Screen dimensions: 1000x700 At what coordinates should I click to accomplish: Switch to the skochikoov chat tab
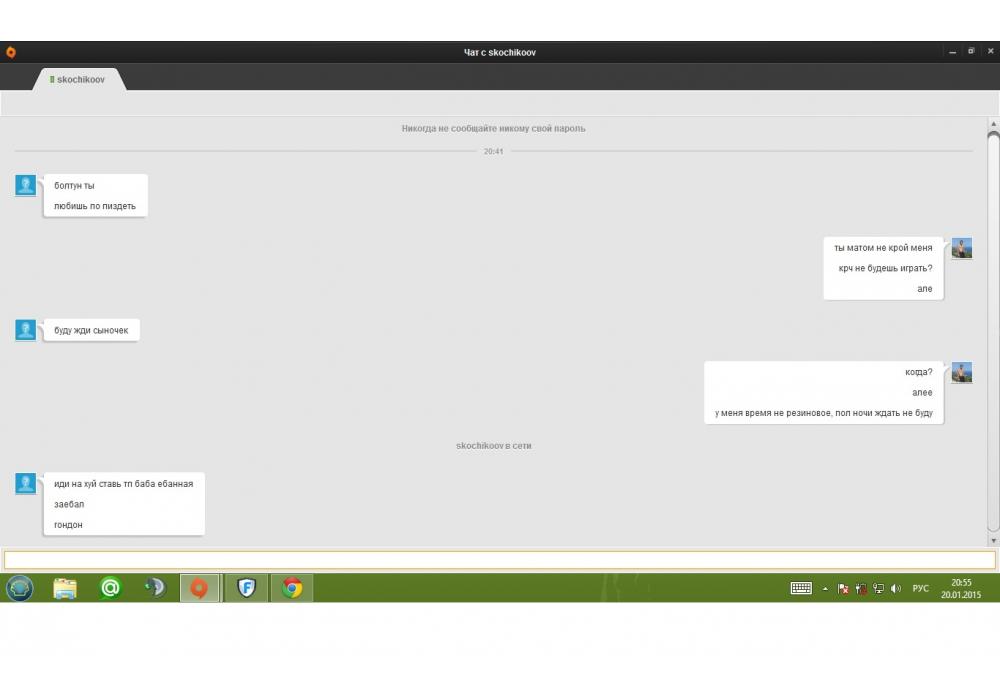[x=79, y=79]
